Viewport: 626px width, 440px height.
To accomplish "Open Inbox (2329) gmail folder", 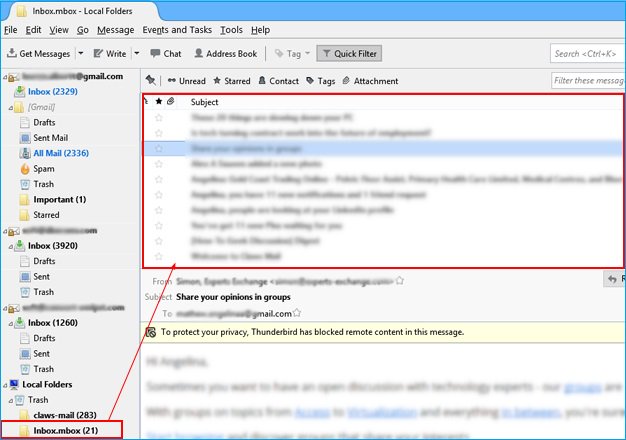I will coord(52,91).
